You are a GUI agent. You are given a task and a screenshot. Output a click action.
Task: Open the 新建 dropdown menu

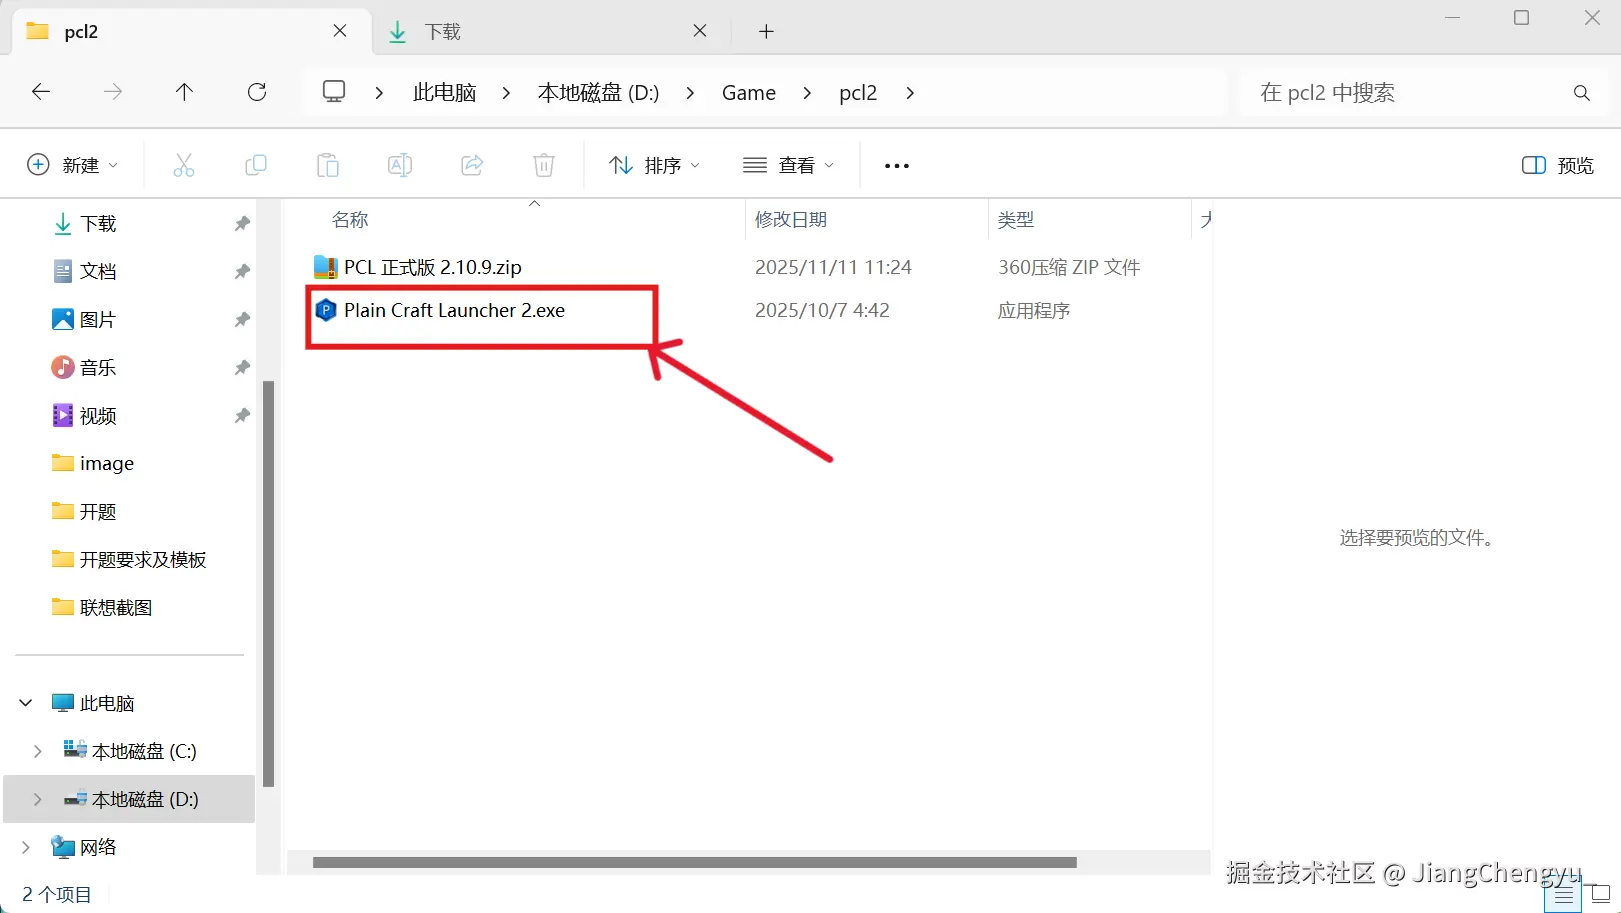tap(72, 165)
